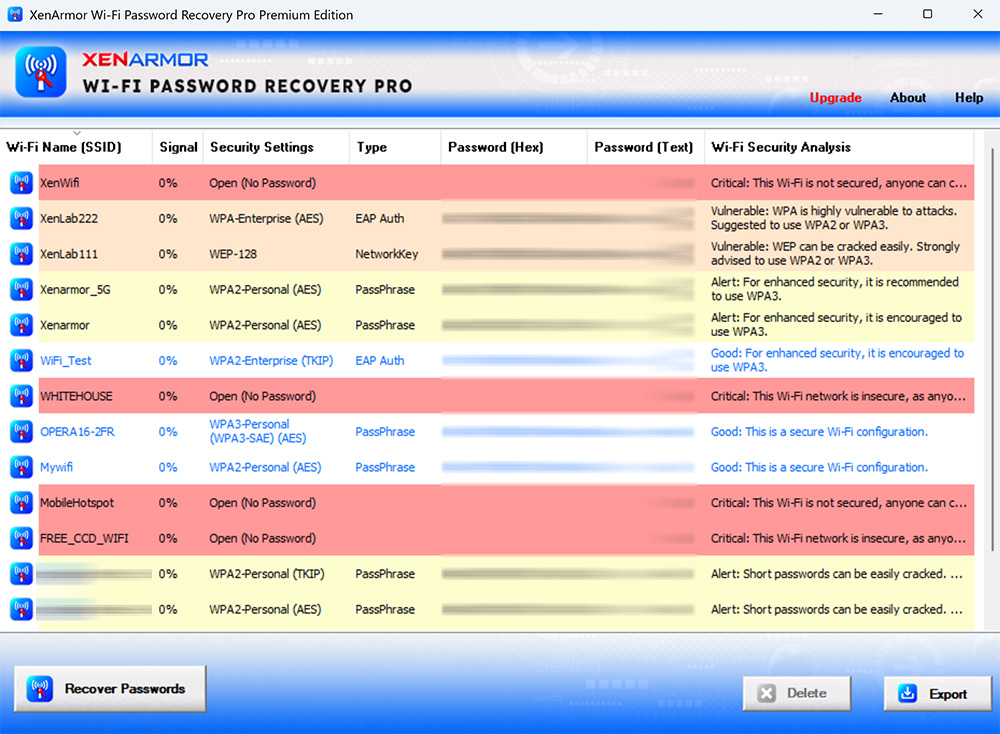Image resolution: width=1000 pixels, height=734 pixels.
Task: Click the Wi-Fi icon of the WPA2-Personal (TKIP) row
Action: pos(22,574)
